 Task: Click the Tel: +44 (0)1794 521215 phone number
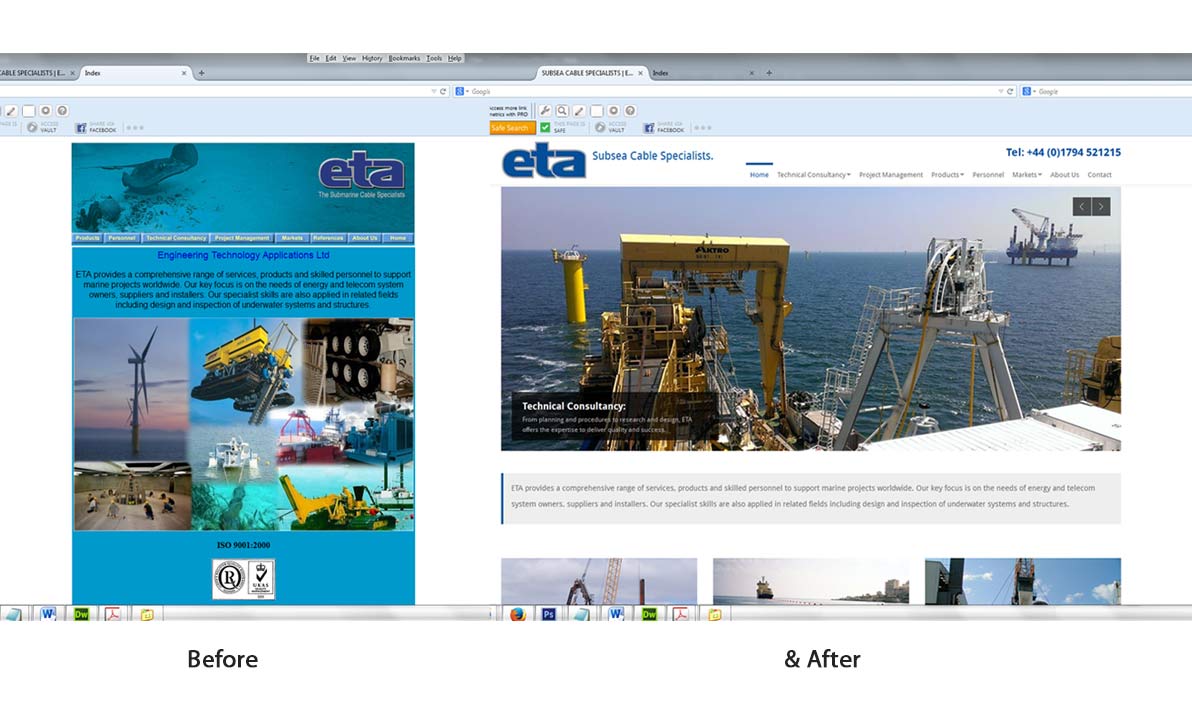point(1063,153)
